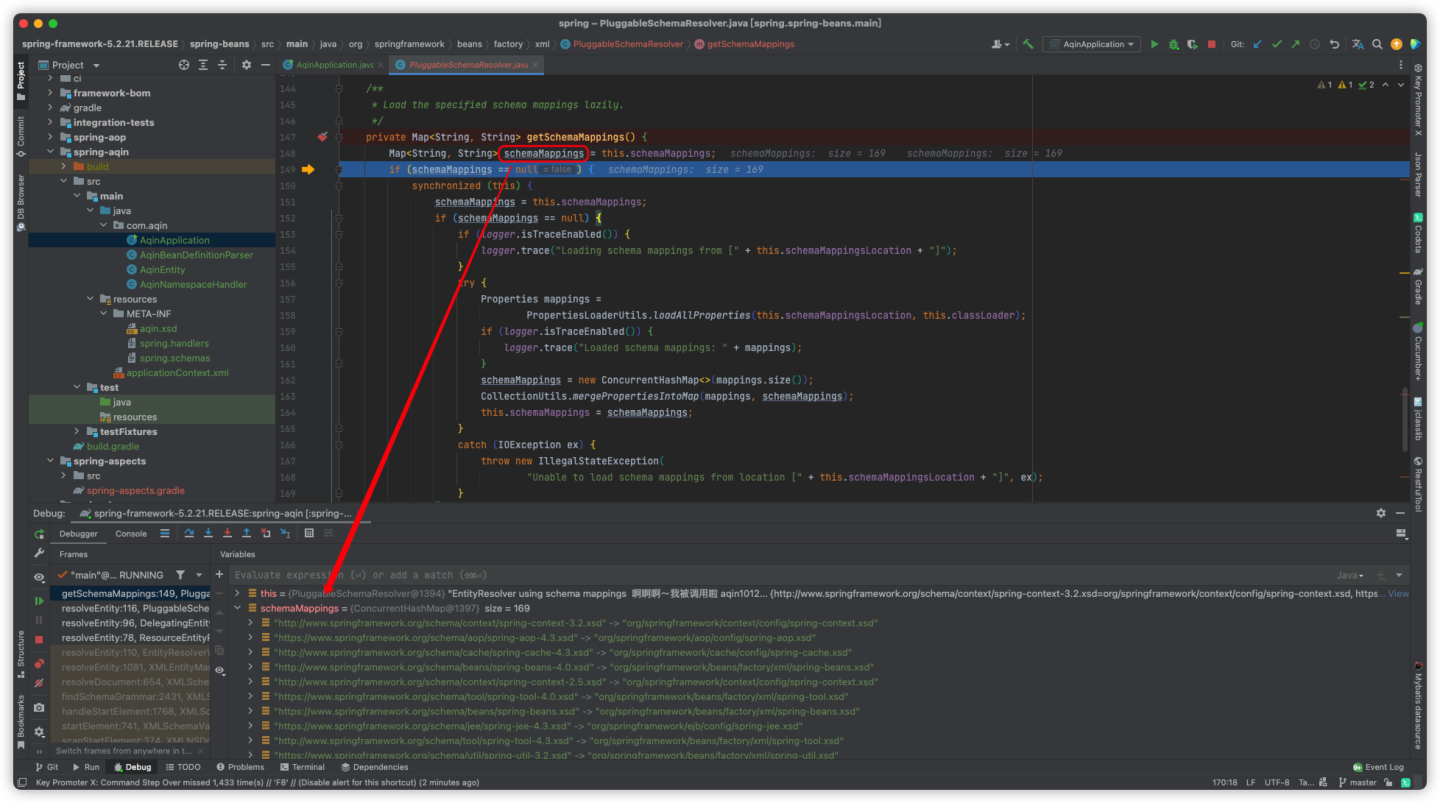Screen dimensions: 1440x803
Task: Collapse the schemaMappings variable node
Action: (x=237, y=608)
